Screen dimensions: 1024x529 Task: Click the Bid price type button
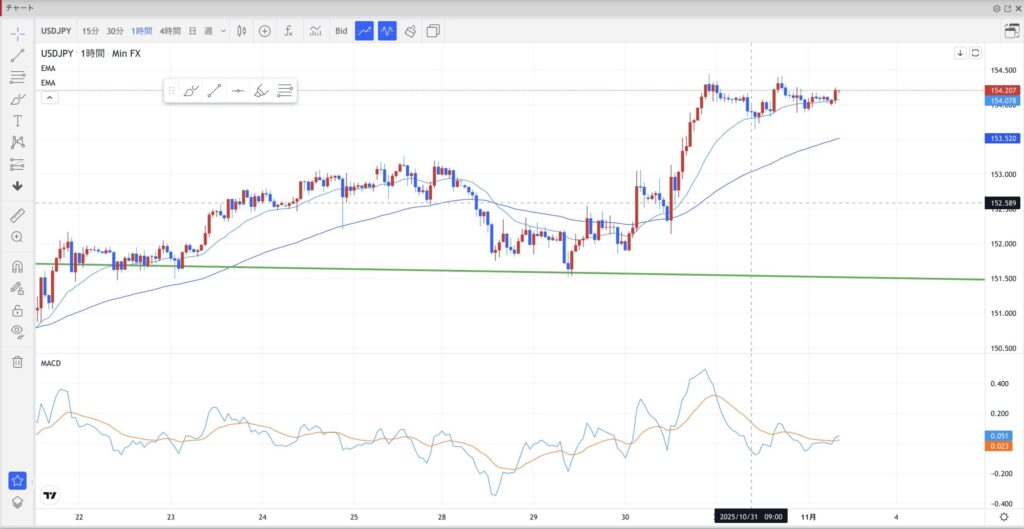click(x=341, y=31)
